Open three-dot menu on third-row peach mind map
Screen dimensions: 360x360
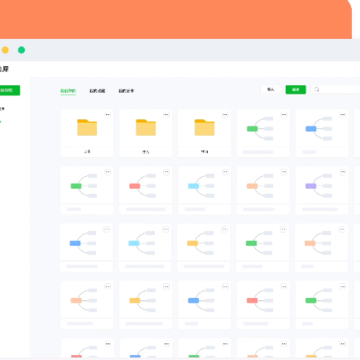342,229
